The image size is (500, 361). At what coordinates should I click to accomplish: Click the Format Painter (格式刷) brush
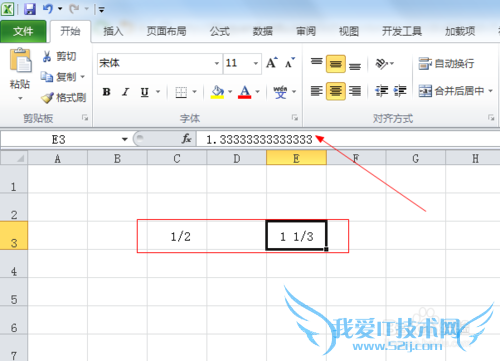tap(47, 97)
